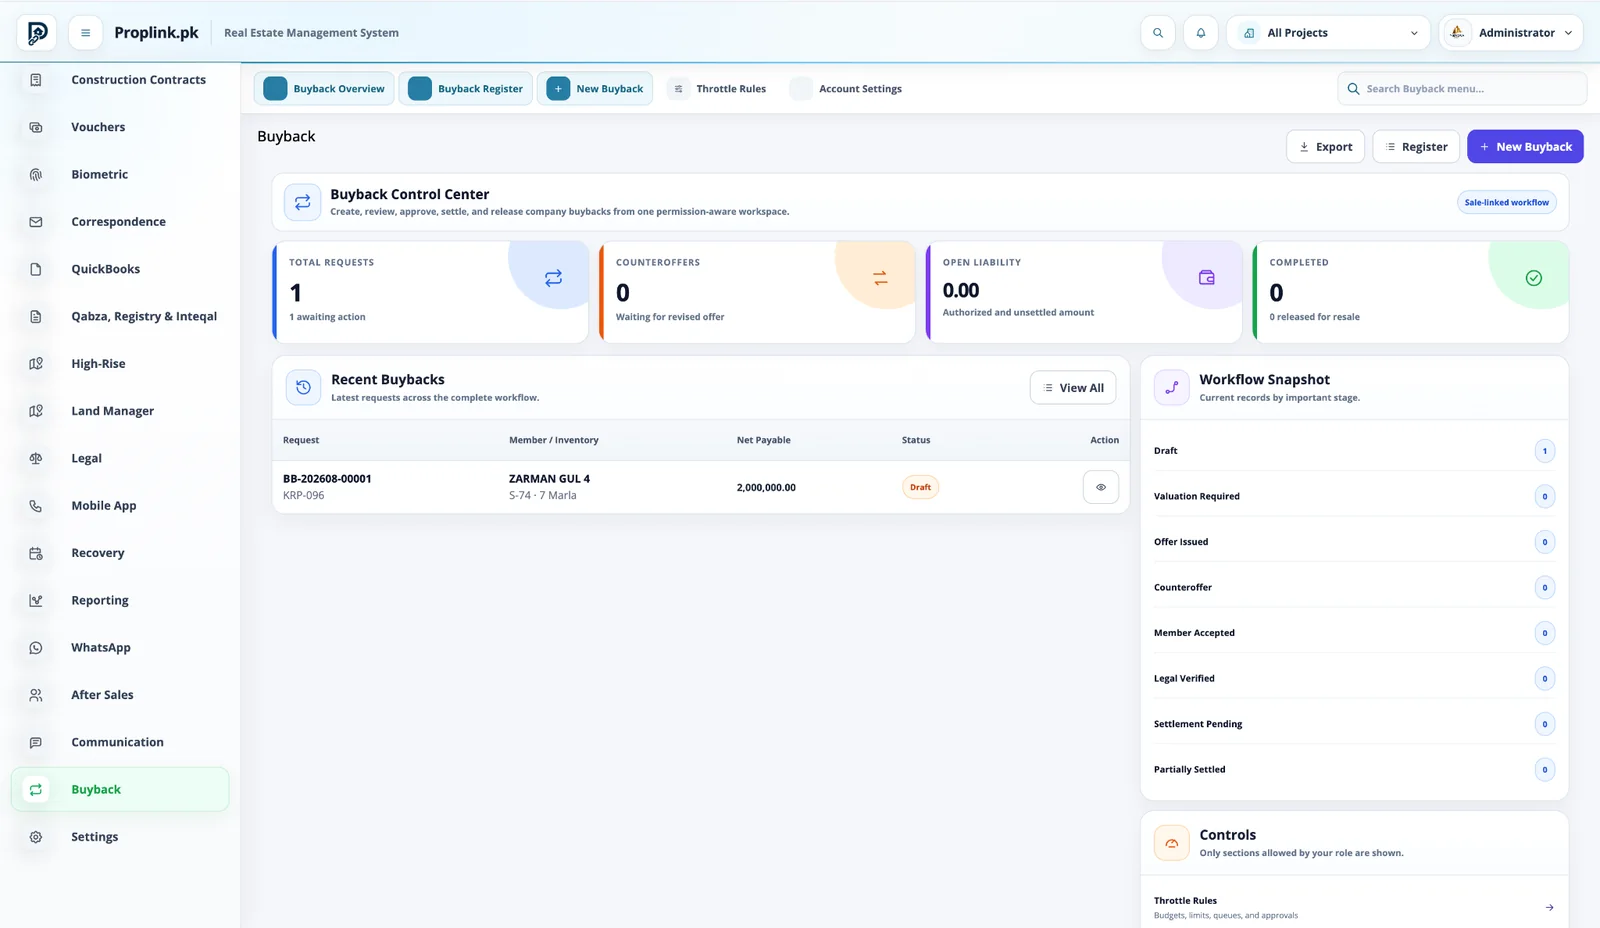Click the High-Rise map icon
This screenshot has width=1600, height=928.
point(36,364)
